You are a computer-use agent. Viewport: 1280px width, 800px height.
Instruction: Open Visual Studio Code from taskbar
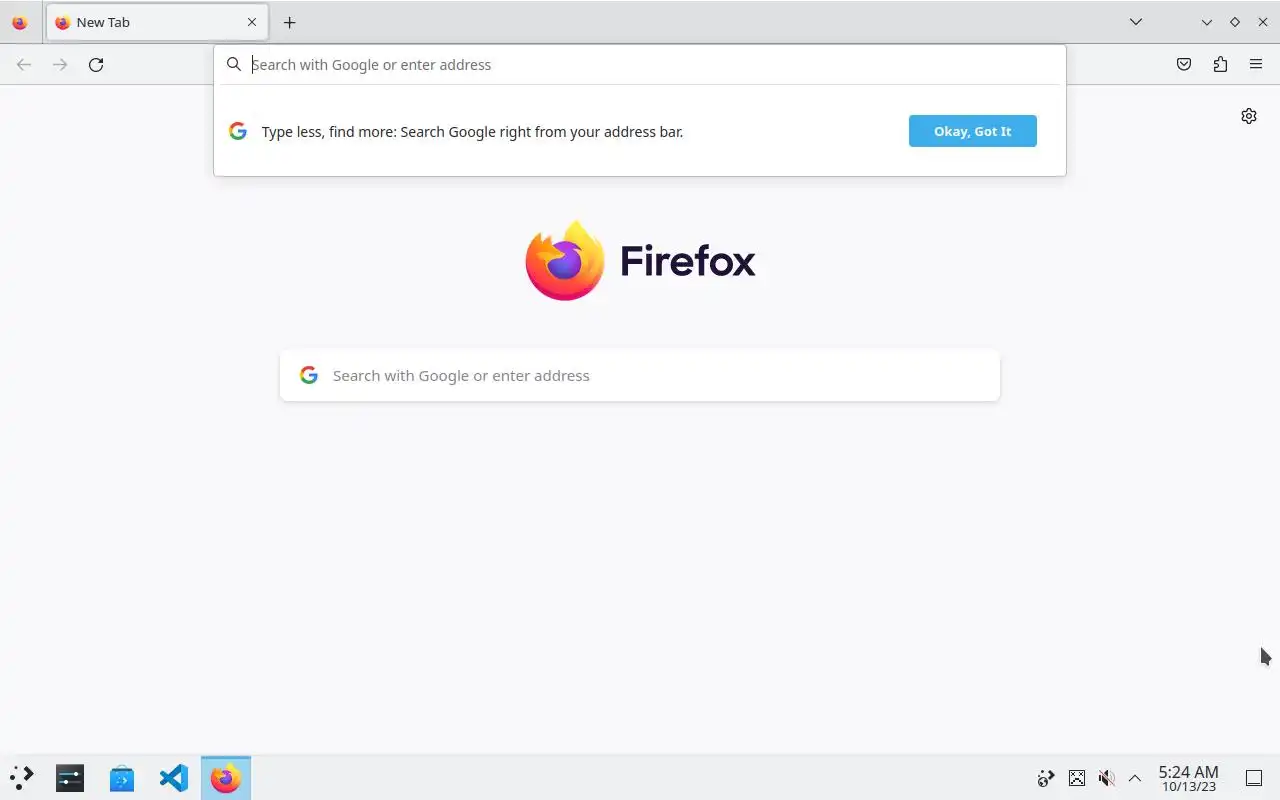[174, 778]
